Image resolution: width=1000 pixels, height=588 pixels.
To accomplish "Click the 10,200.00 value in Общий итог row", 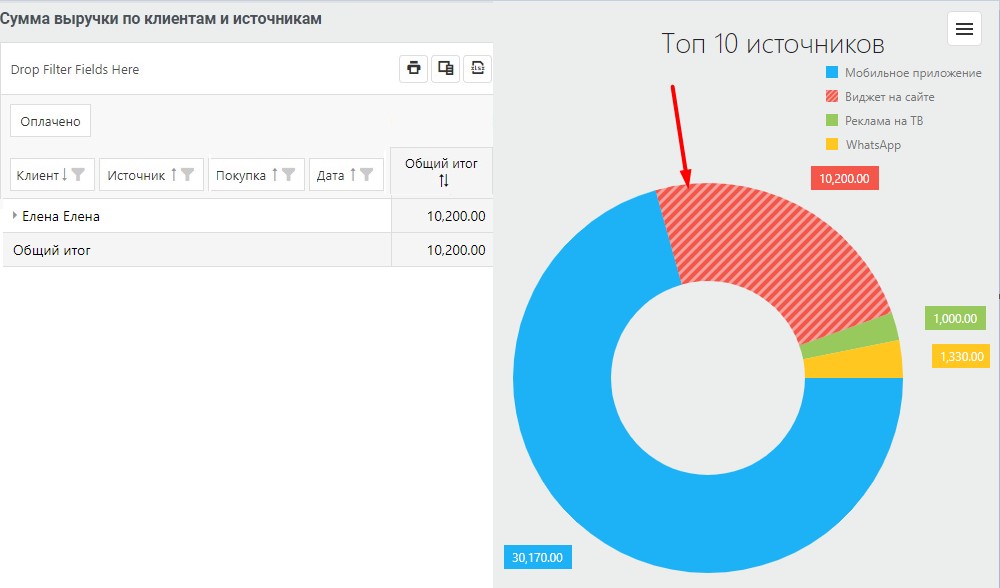I will [456, 250].
